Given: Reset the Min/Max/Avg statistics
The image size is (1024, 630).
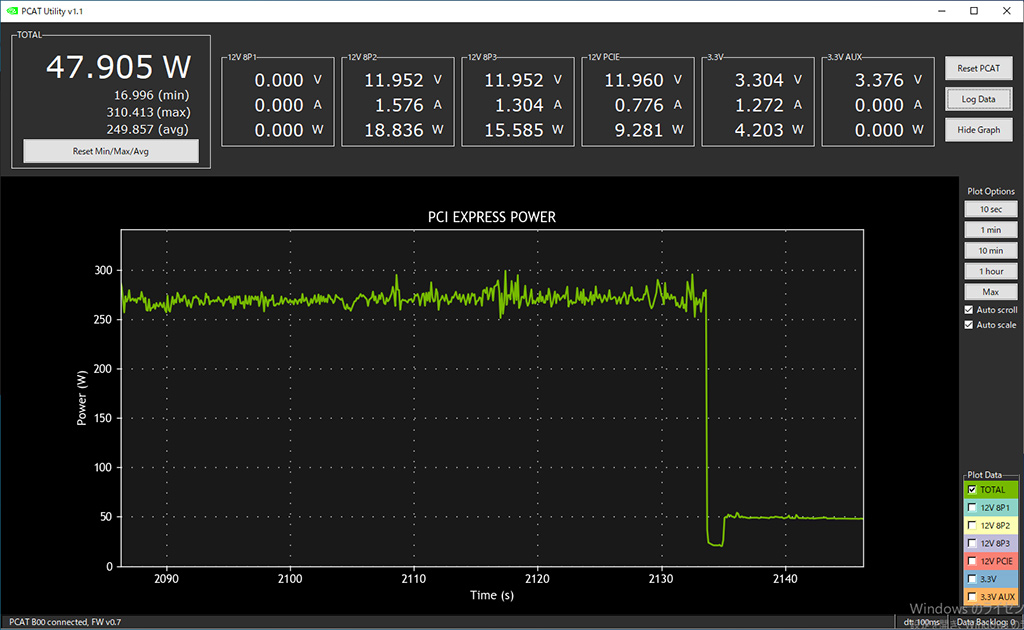Looking at the screenshot, I should click(111, 151).
